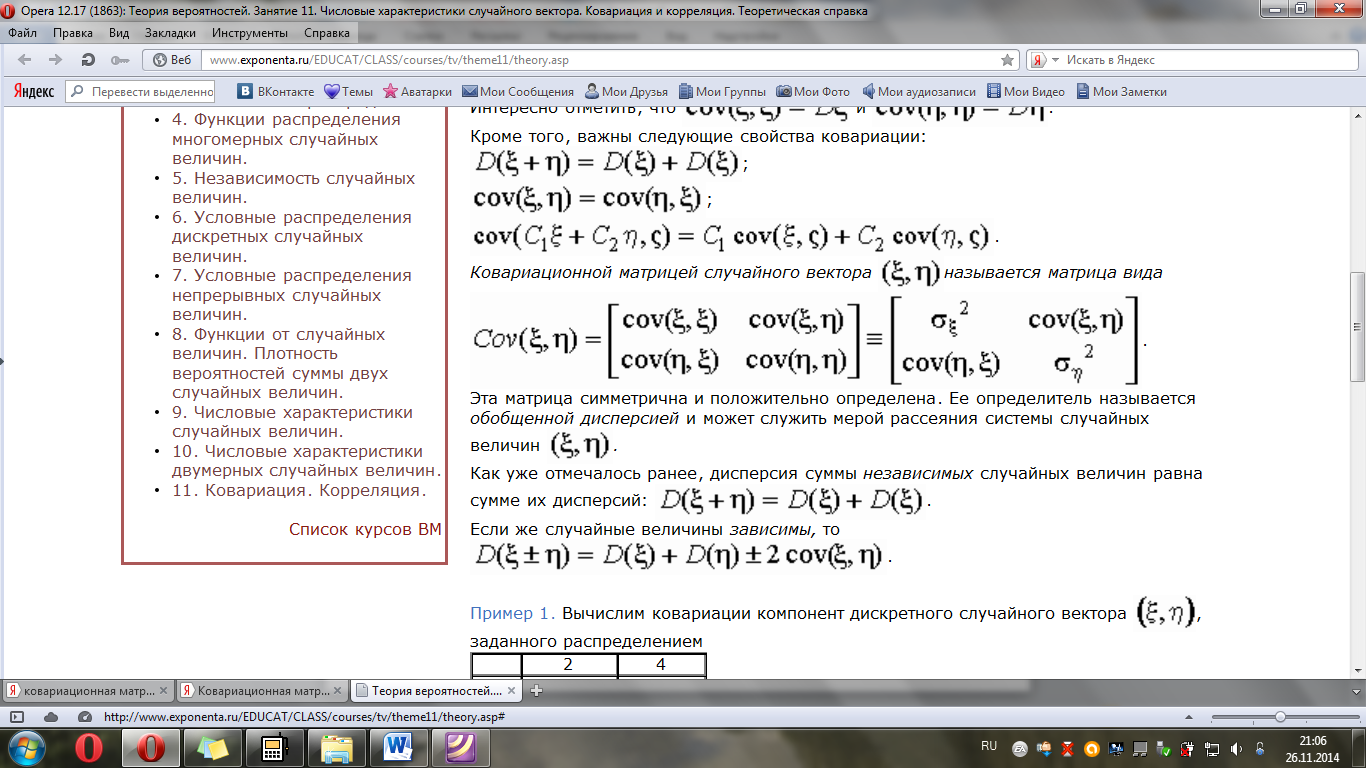
Task: Open link 7. Условные распределения непрерывных
Action: [x=292, y=295]
